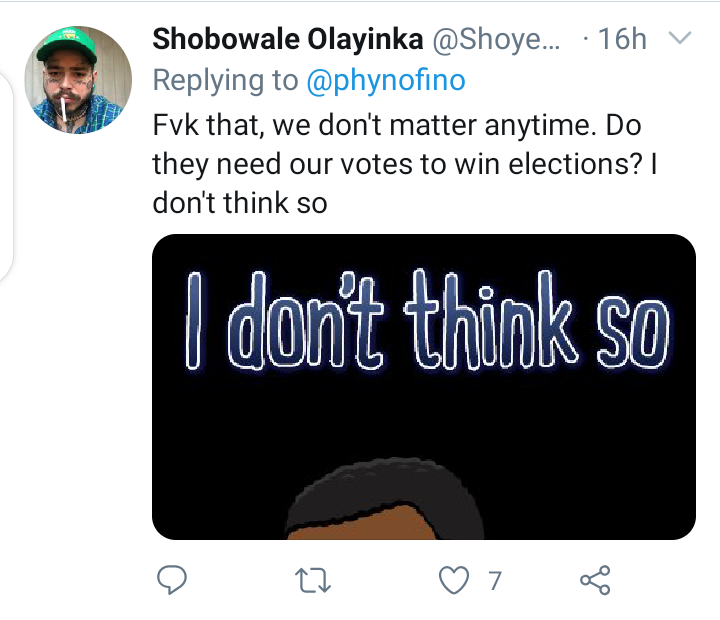The width and height of the screenshot is (720, 620).
Task: View the like count of 7
Action: (493, 579)
